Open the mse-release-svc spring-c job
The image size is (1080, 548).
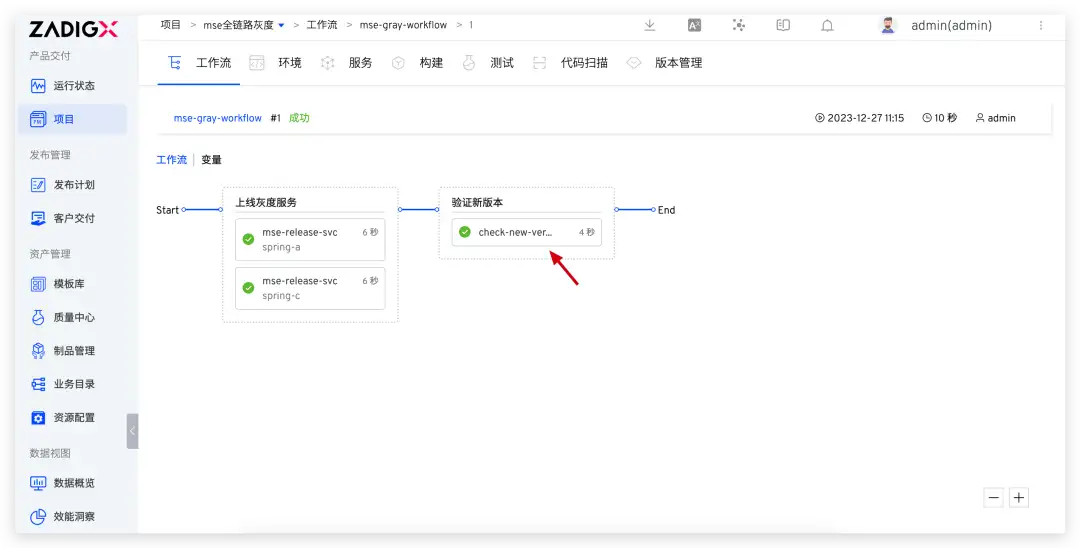click(310, 288)
